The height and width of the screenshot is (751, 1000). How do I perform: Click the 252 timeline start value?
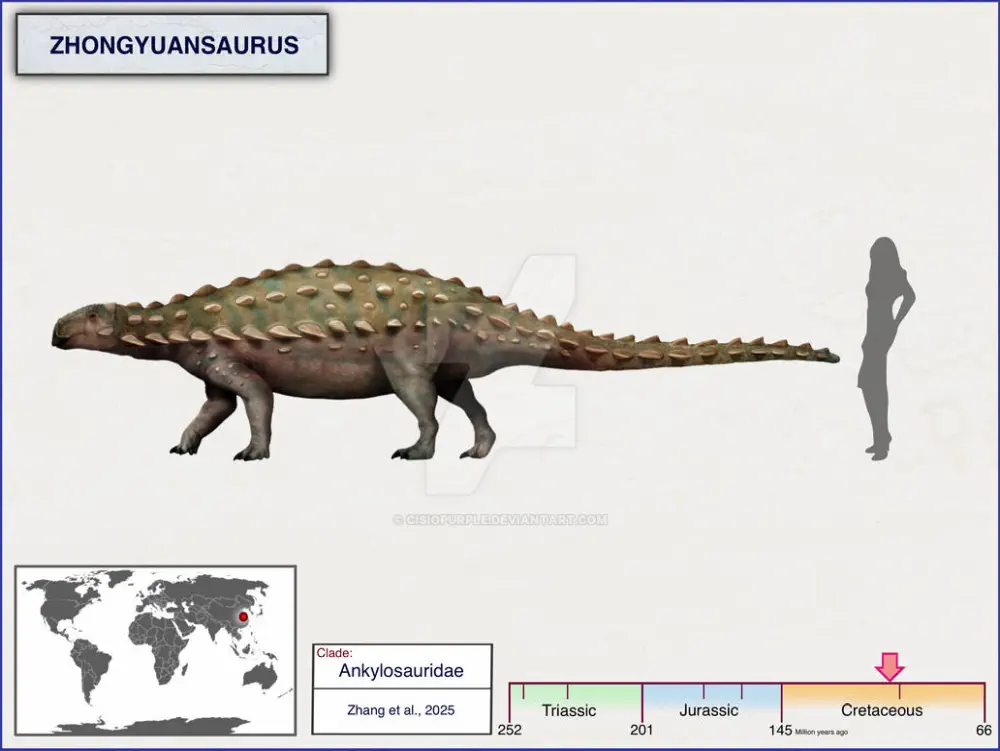[512, 730]
